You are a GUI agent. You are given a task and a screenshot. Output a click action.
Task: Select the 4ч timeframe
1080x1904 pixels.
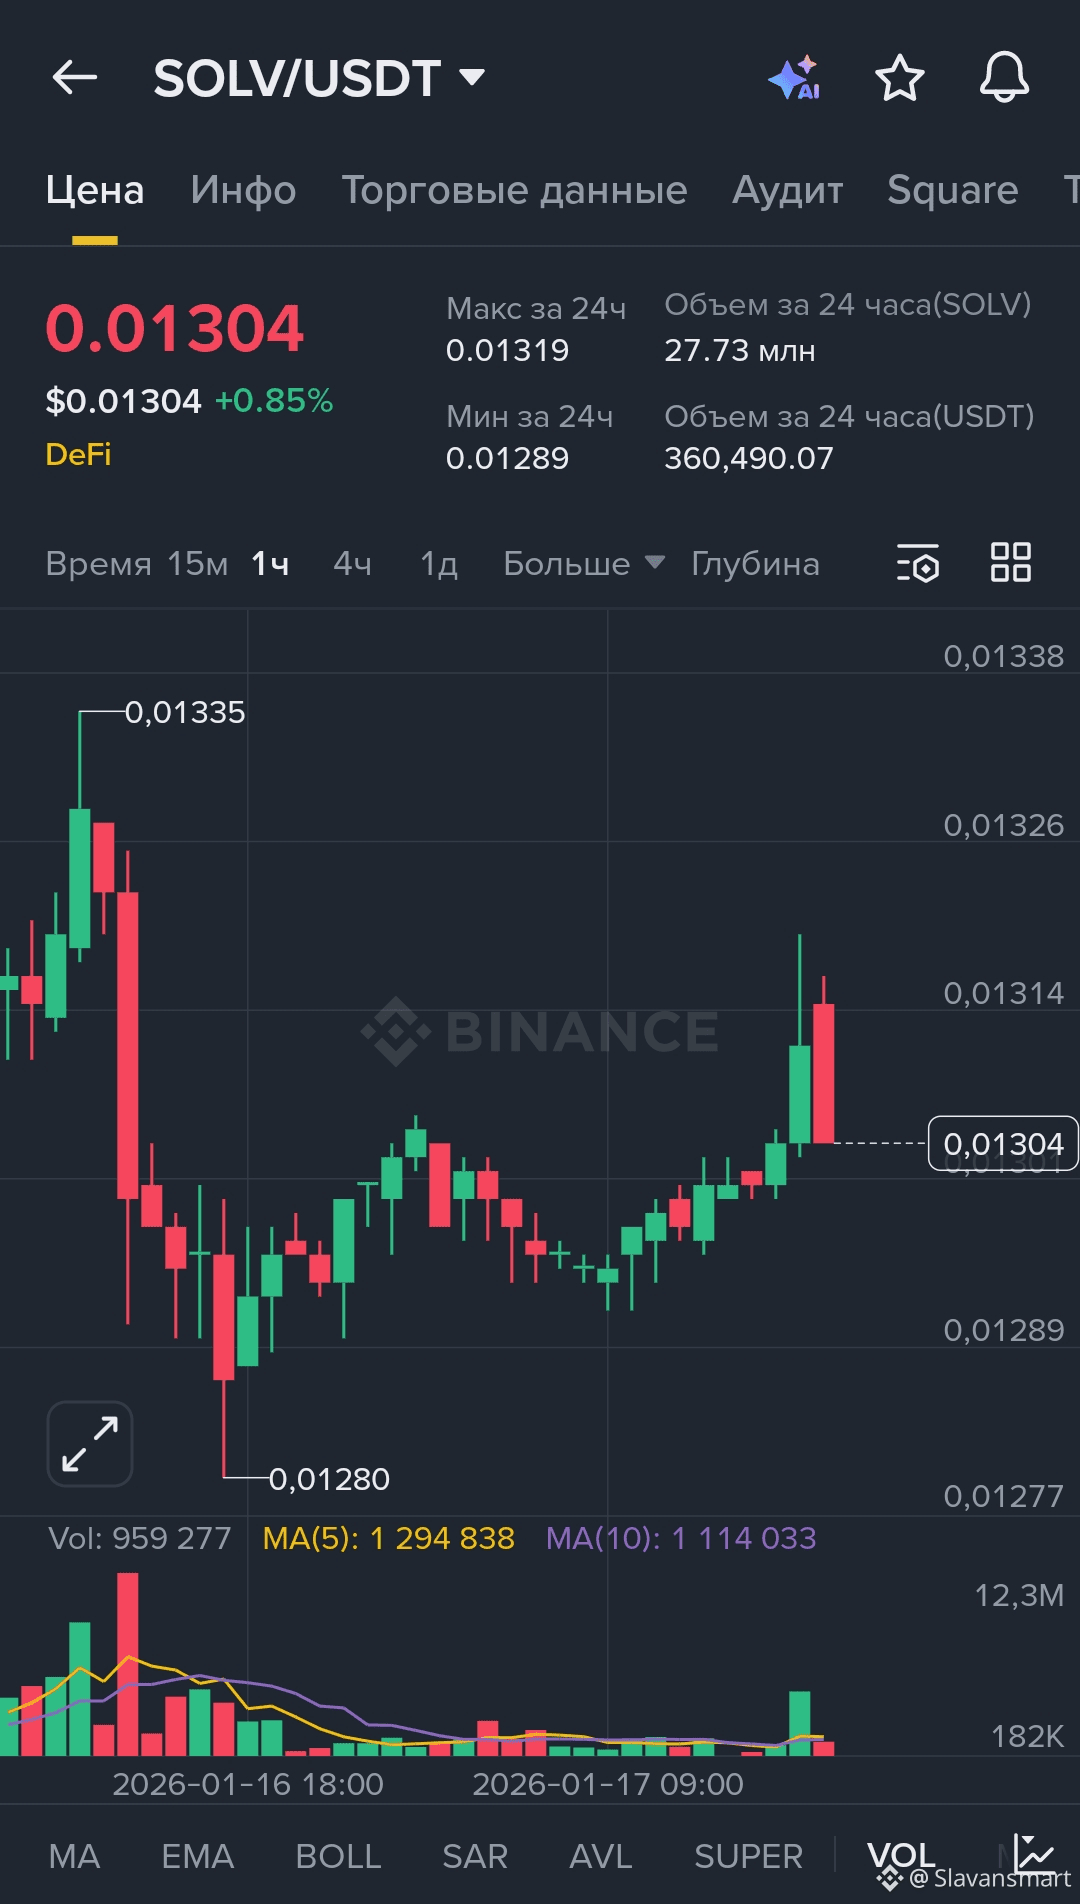click(352, 564)
